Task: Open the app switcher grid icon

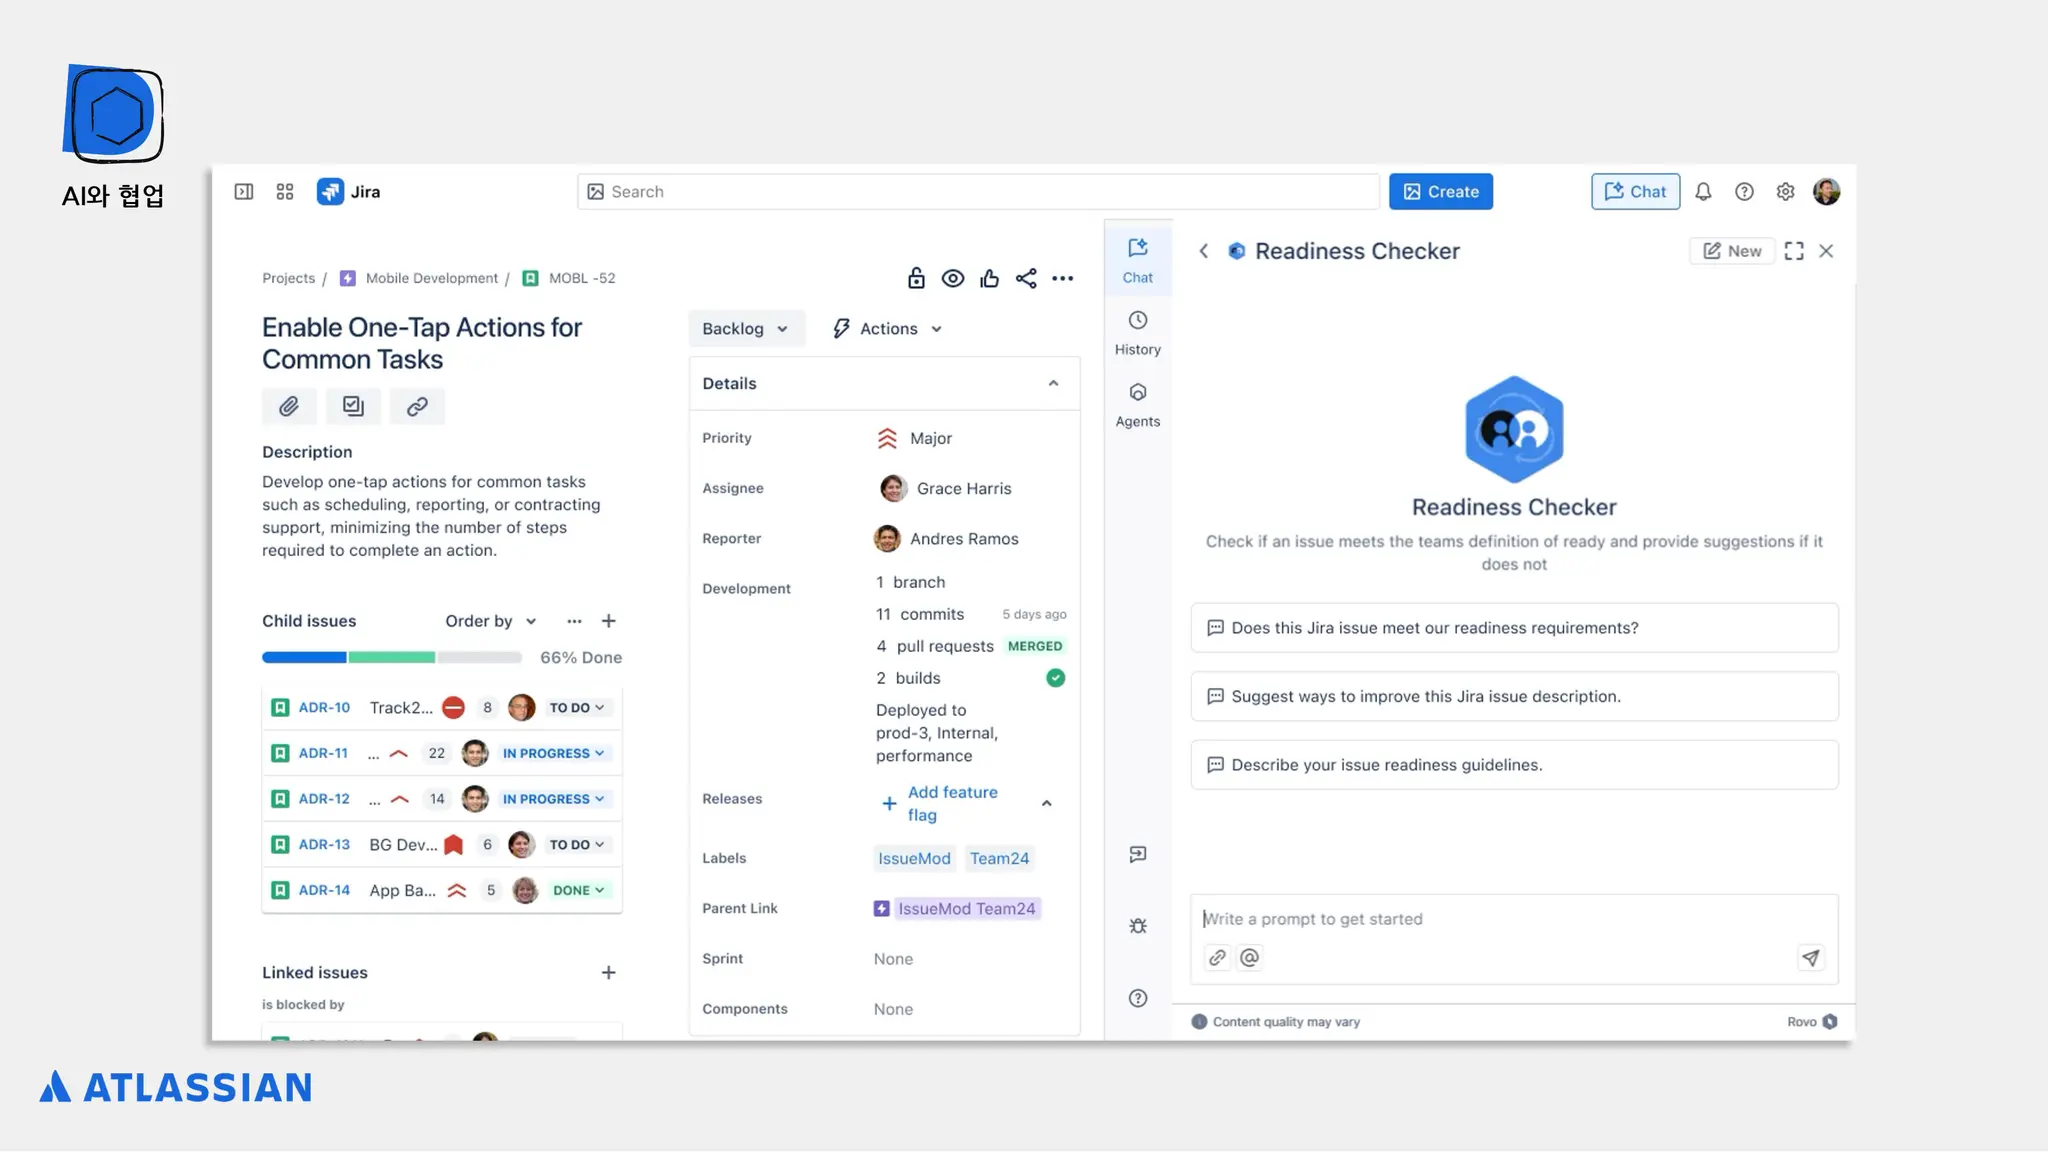Action: tap(285, 192)
